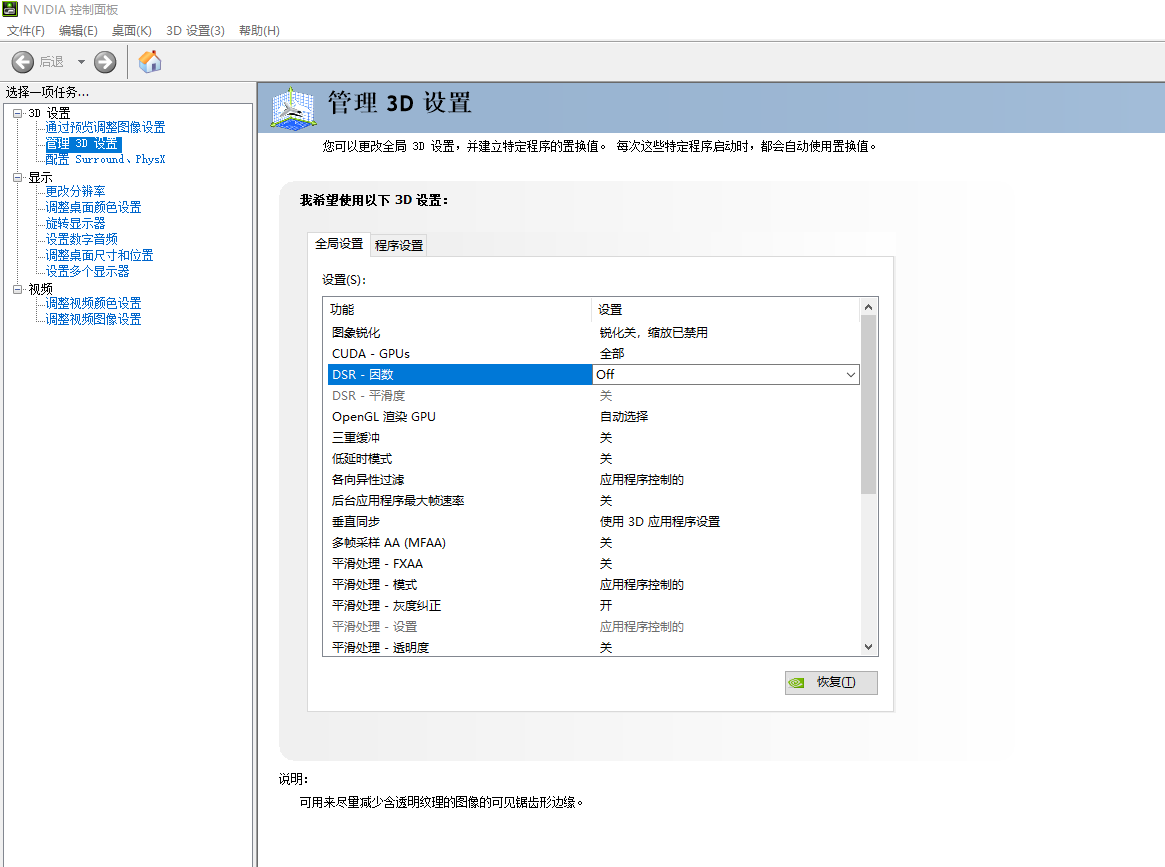1165x867 pixels.
Task: Open 调整视频颜色设置 in the sidebar
Action: click(x=93, y=303)
